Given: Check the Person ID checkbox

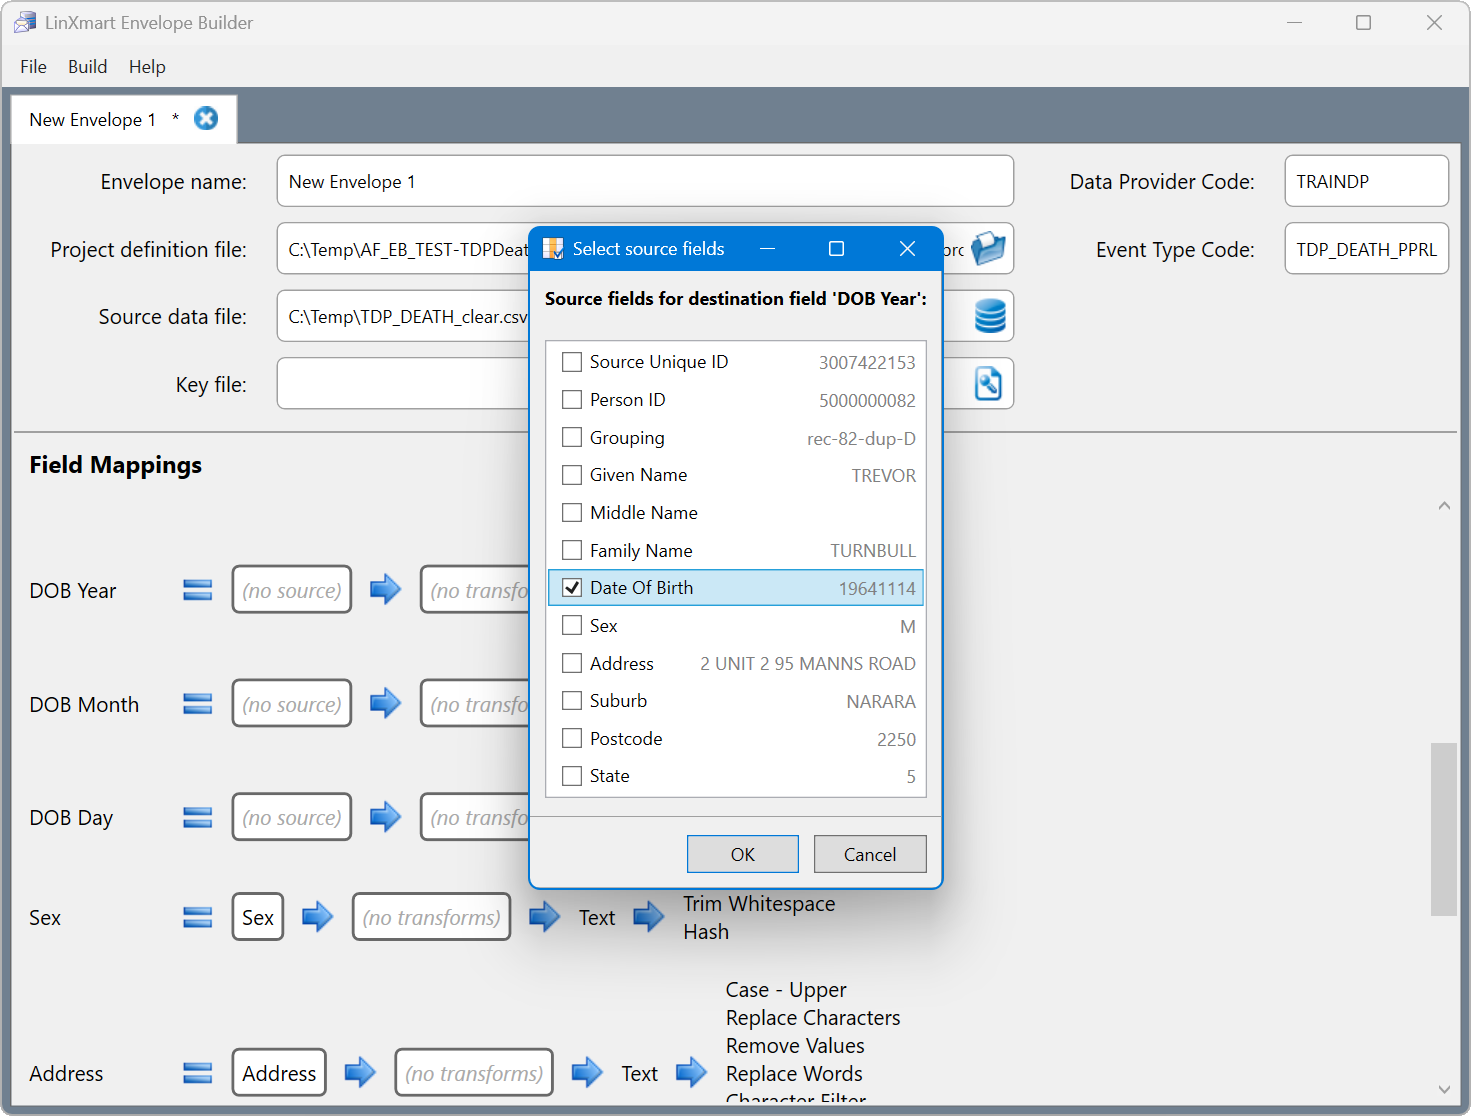Looking at the screenshot, I should [572, 400].
